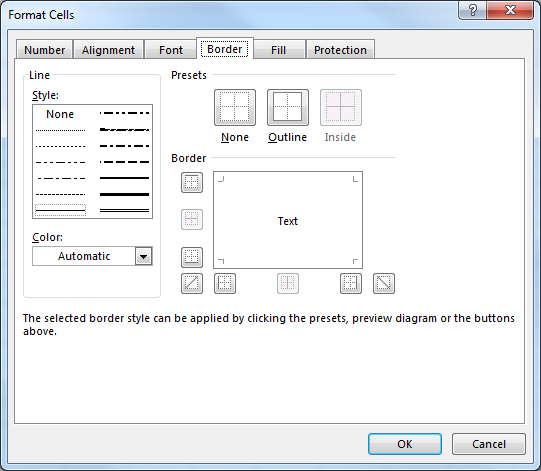The width and height of the screenshot is (541, 471).
Task: Open the Font tab
Action: pyautogui.click(x=170, y=50)
